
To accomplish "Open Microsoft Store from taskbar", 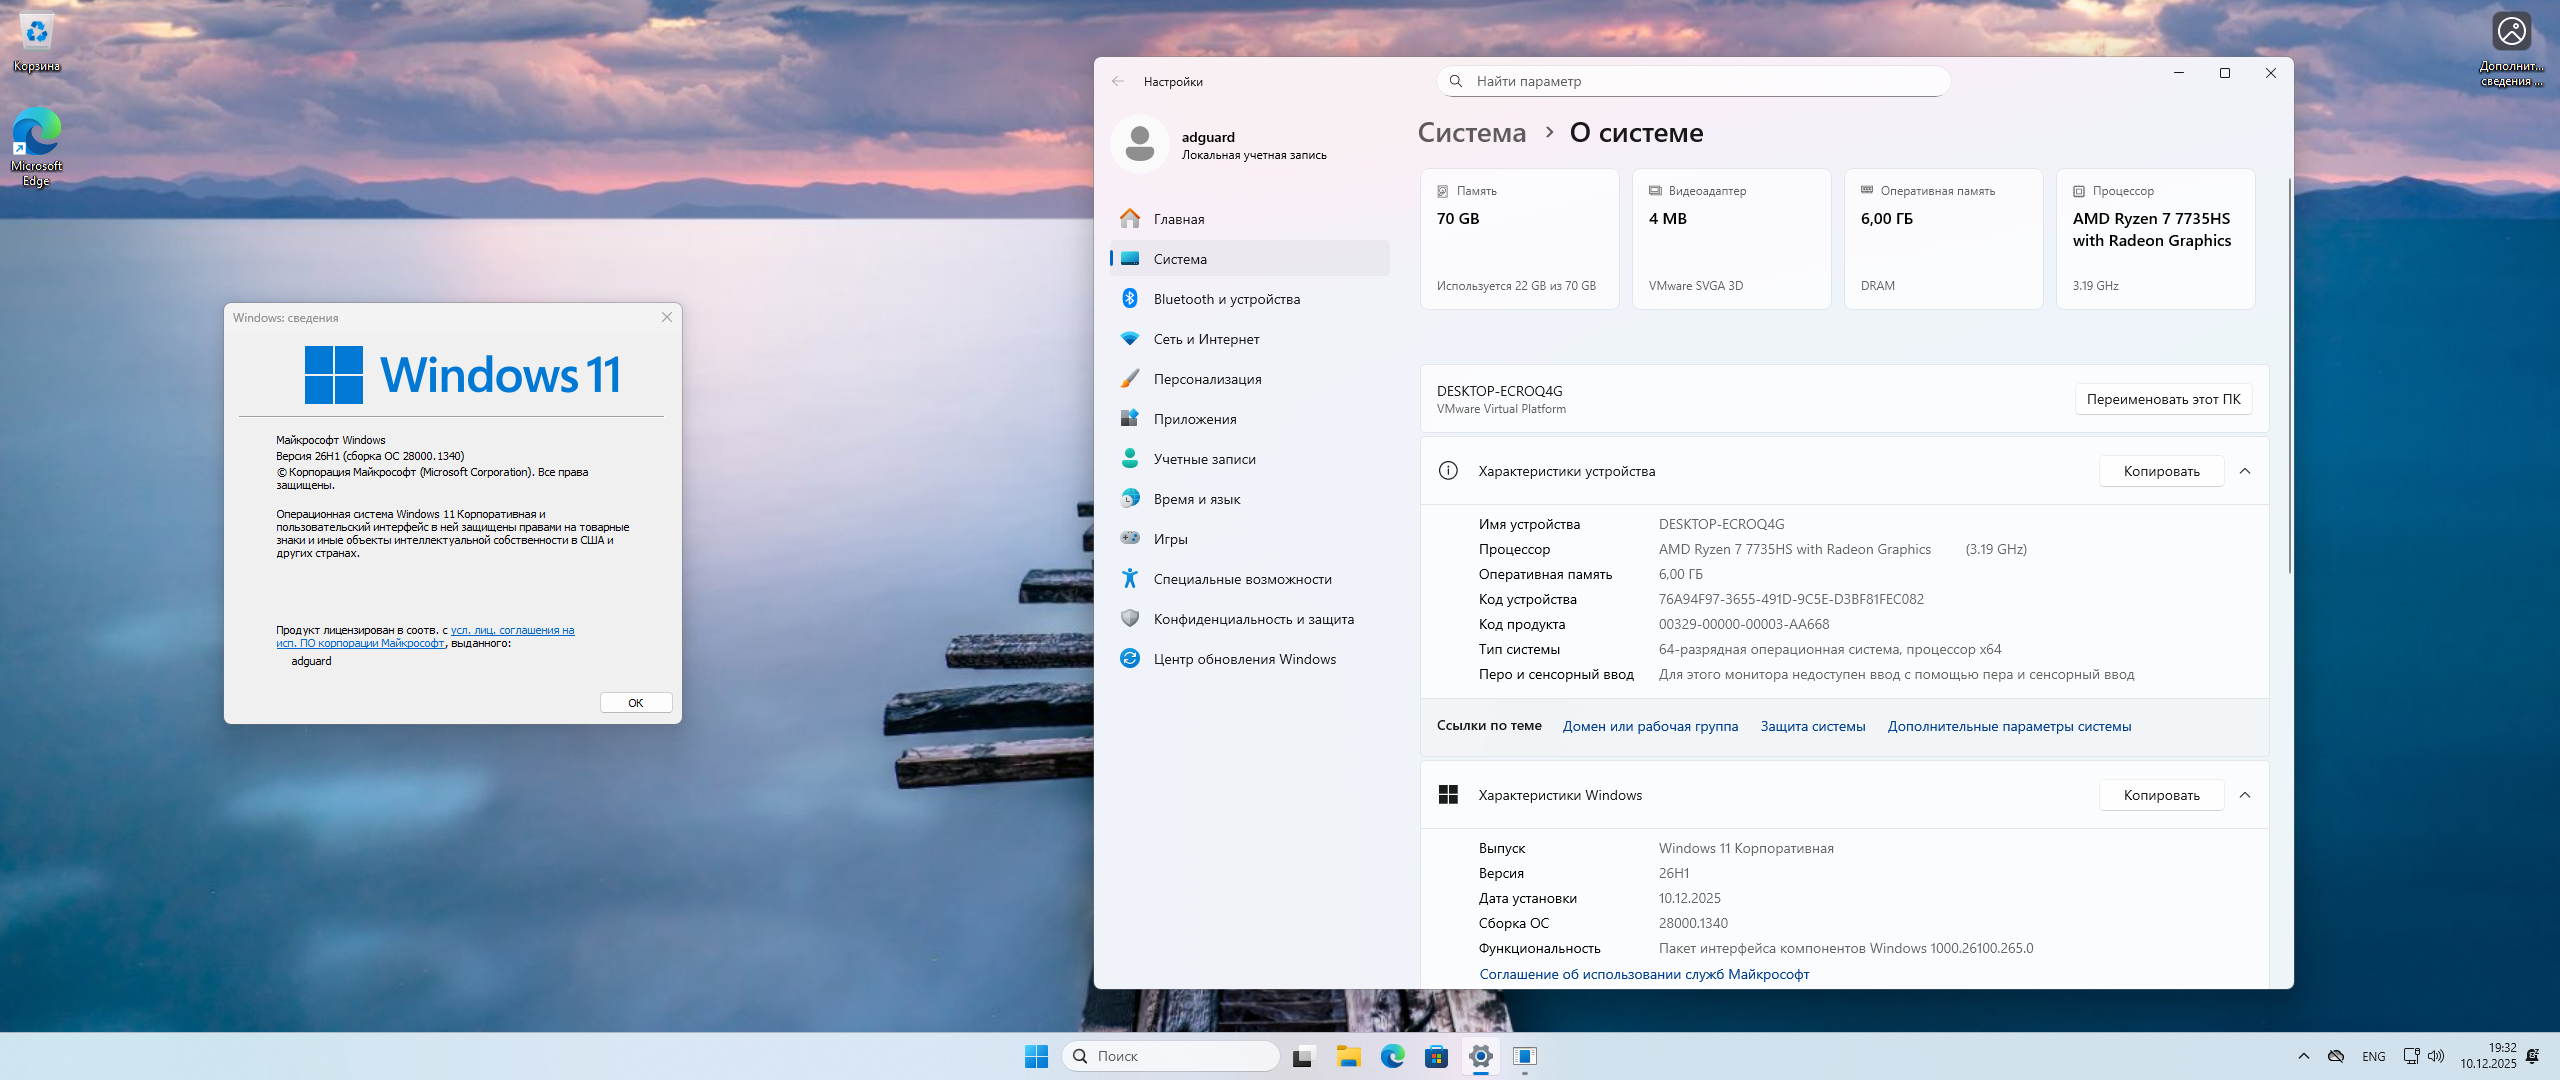I will click(x=1436, y=1056).
